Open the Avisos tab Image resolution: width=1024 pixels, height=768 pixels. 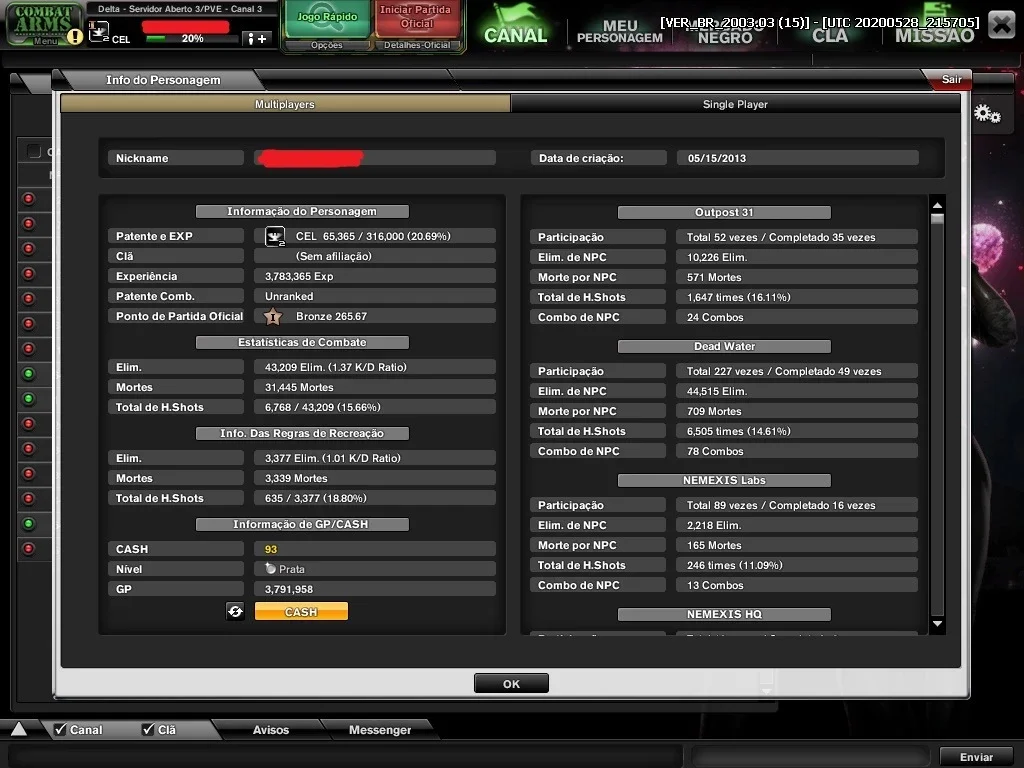tap(270, 729)
